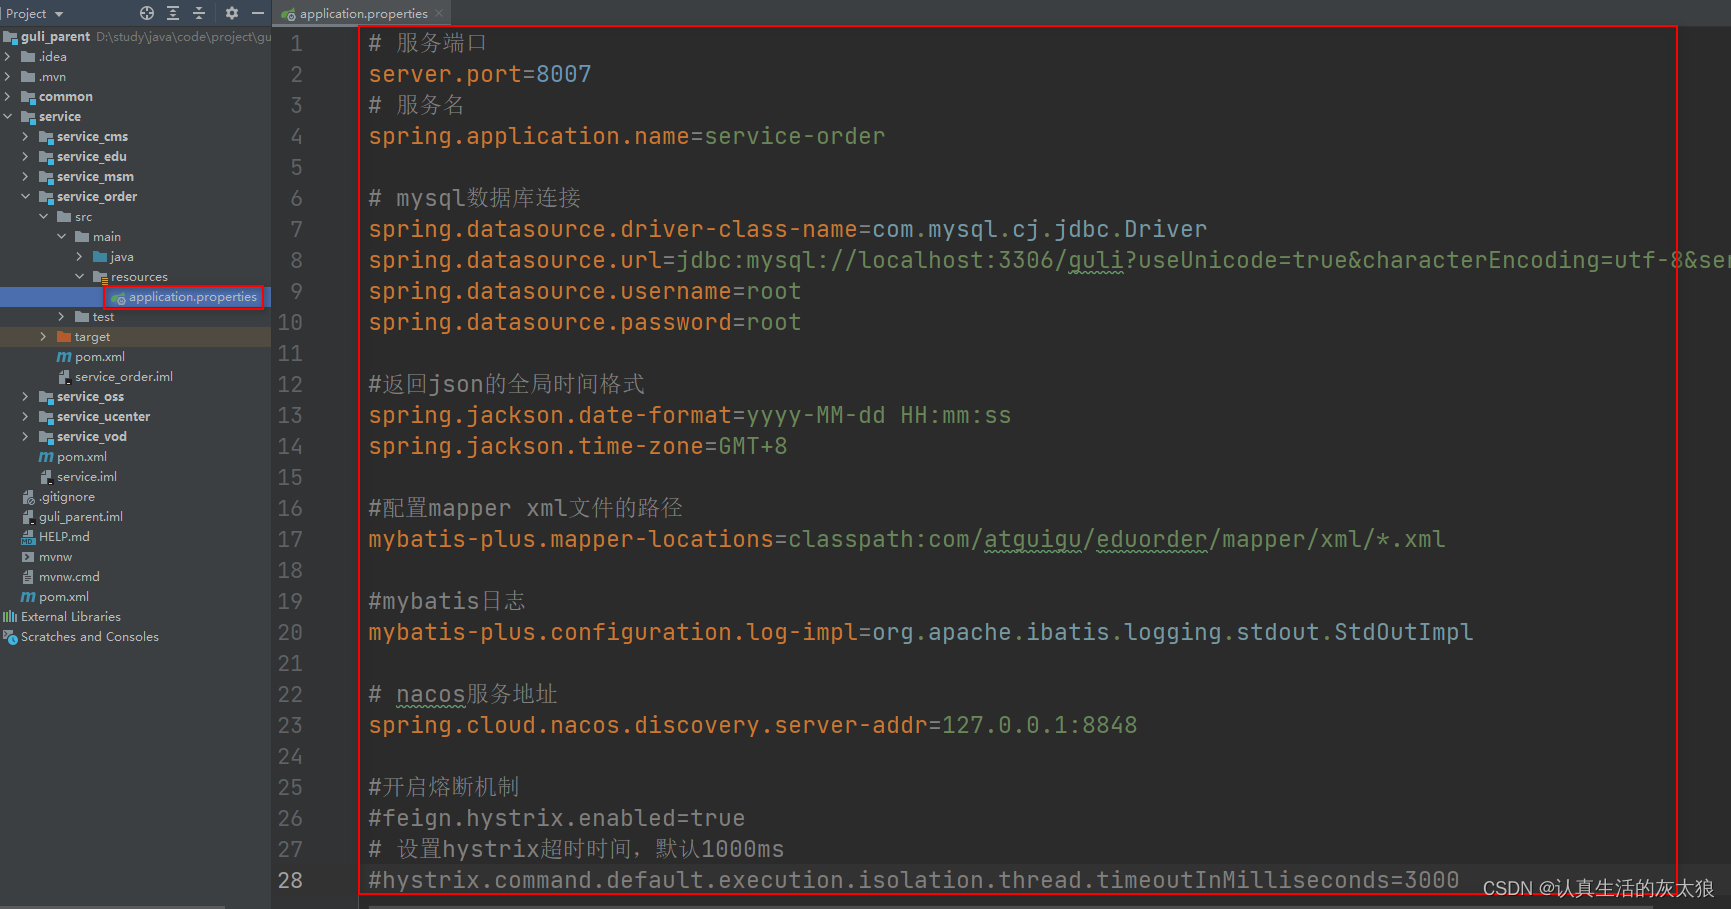The image size is (1731, 909).
Task: Expand the service_edu module
Action: click(x=26, y=157)
